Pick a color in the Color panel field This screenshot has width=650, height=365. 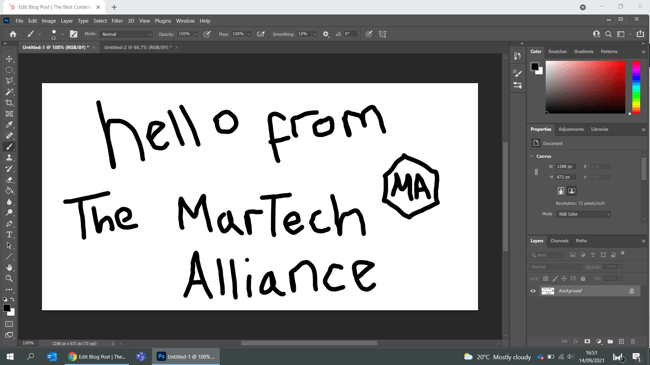click(x=585, y=87)
